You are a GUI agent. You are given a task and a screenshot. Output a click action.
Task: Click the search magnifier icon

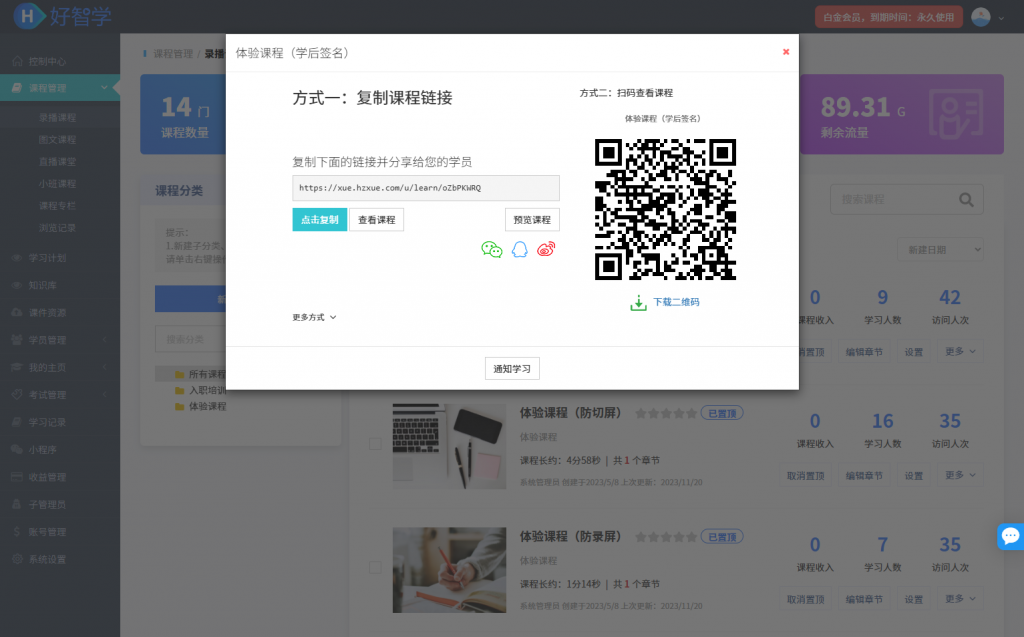point(966,200)
